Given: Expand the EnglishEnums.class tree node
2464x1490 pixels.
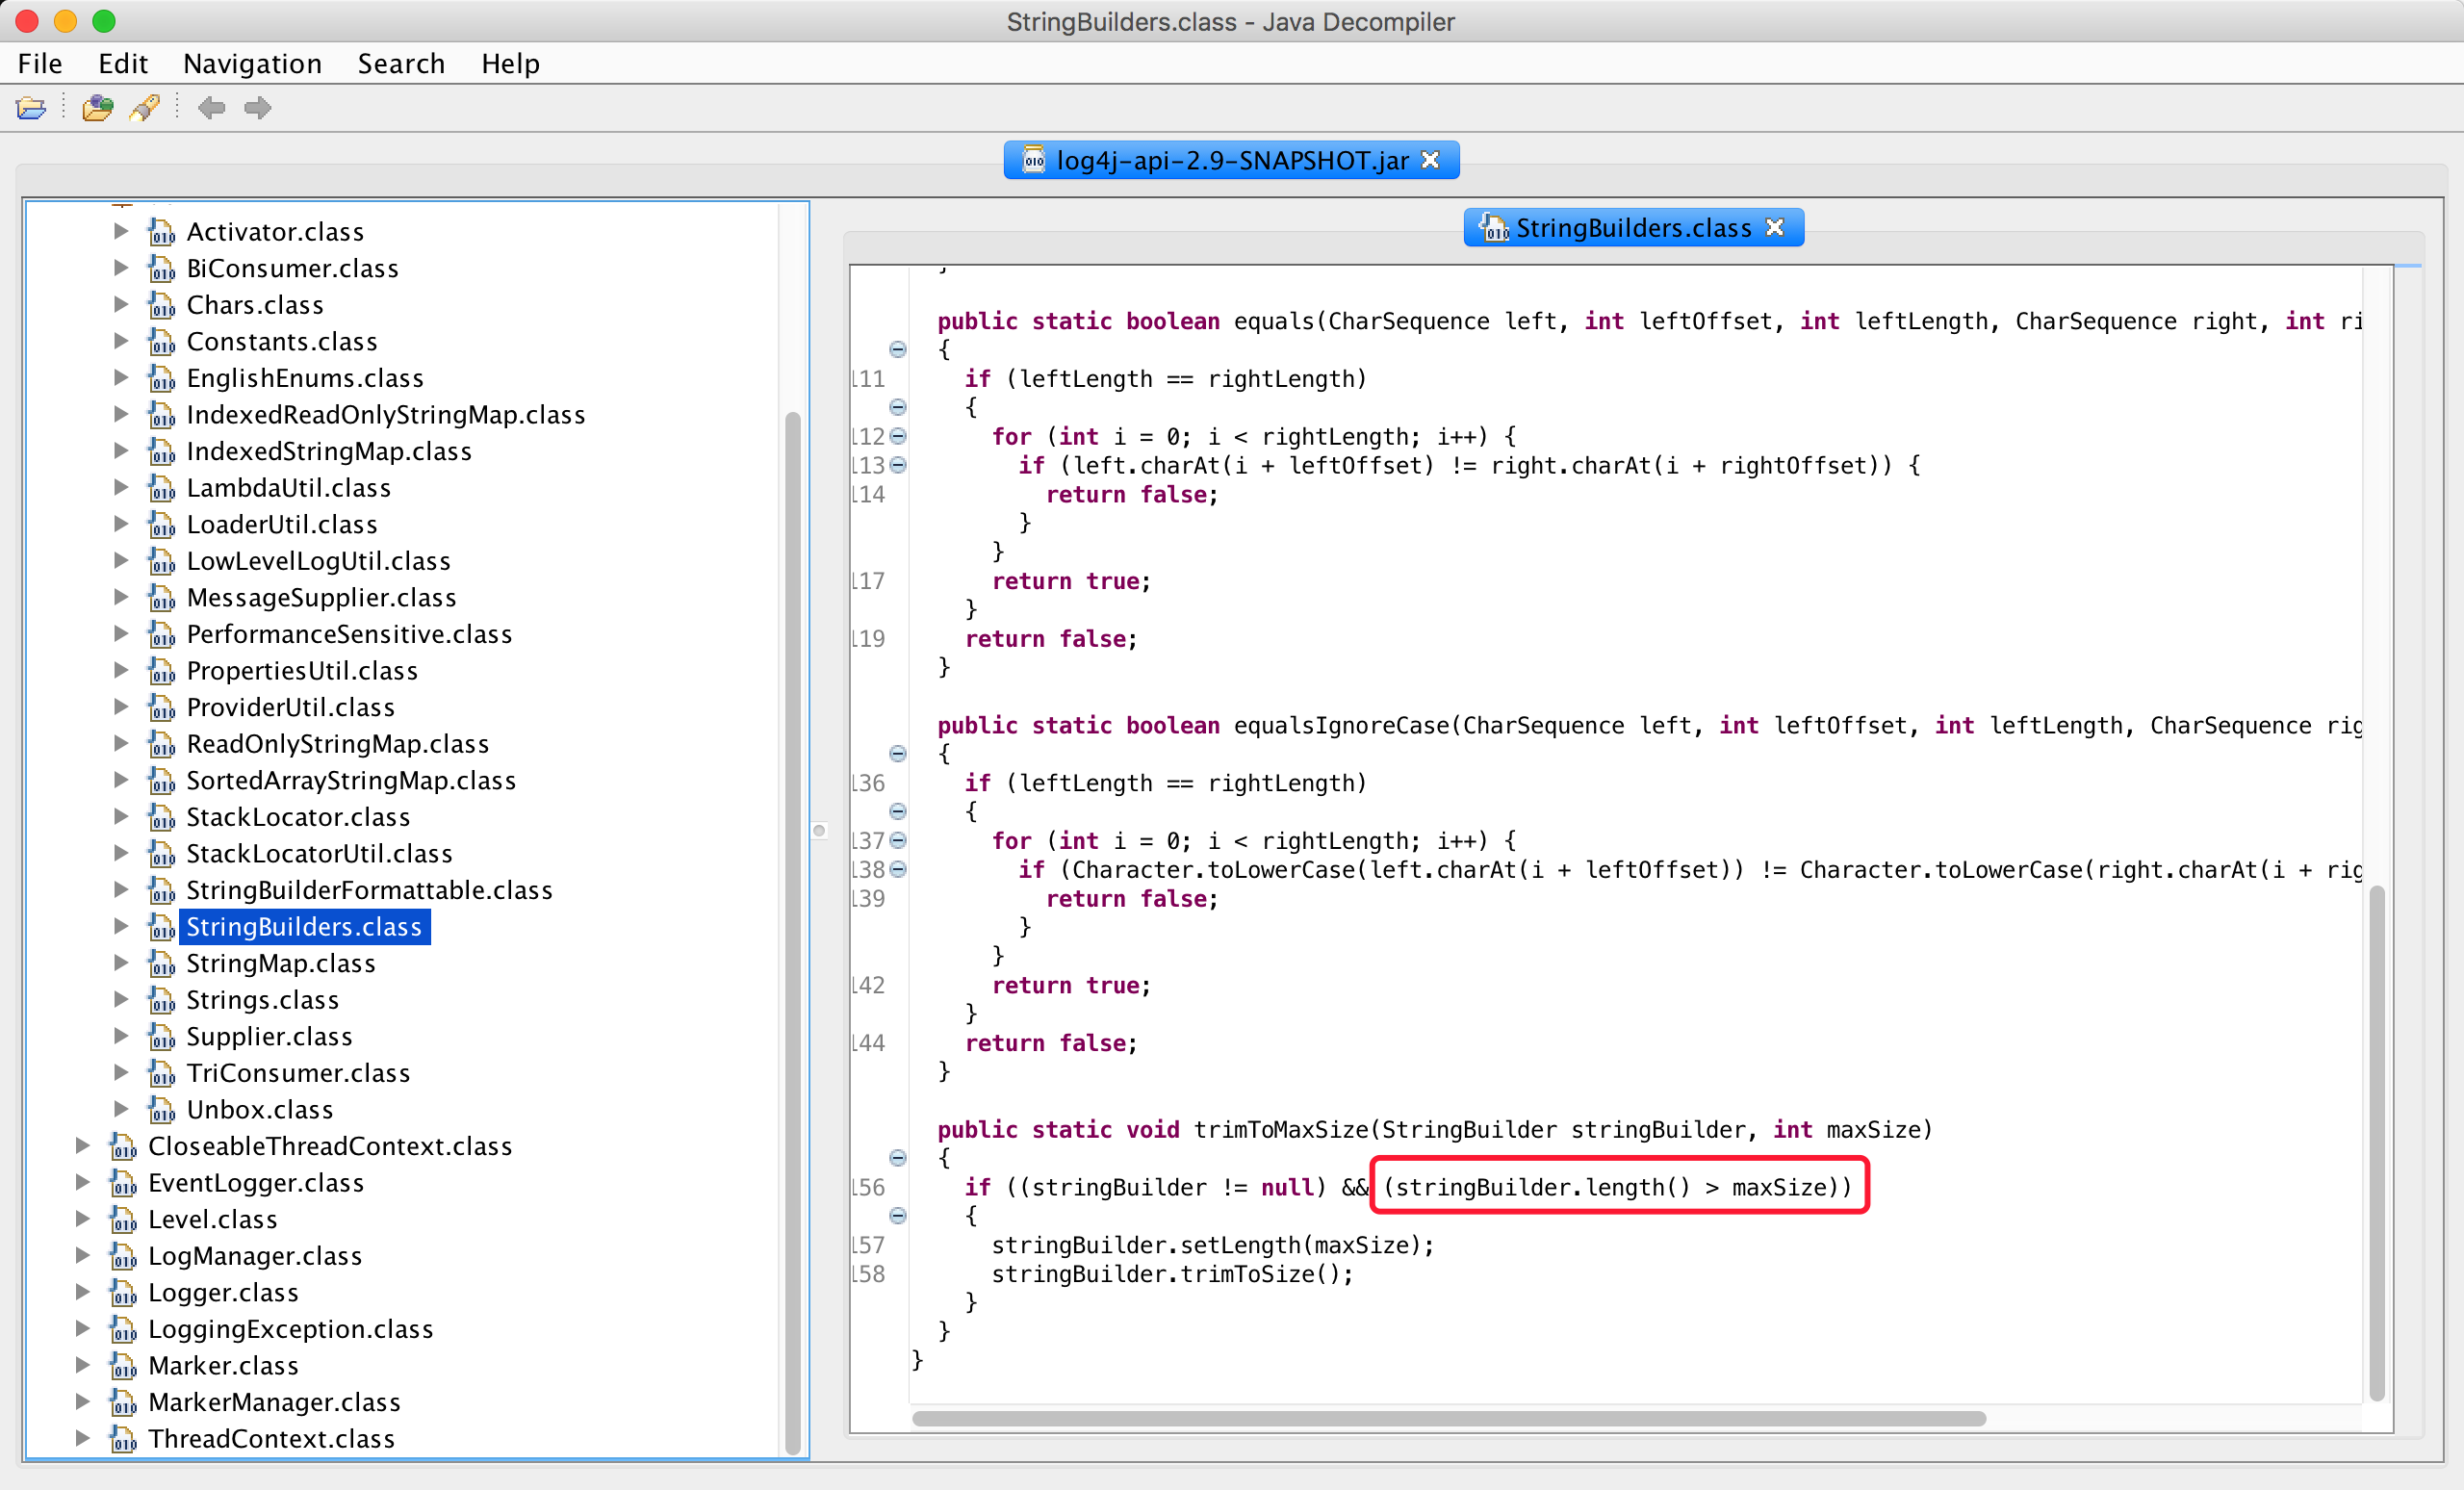Looking at the screenshot, I should pos(121,378).
